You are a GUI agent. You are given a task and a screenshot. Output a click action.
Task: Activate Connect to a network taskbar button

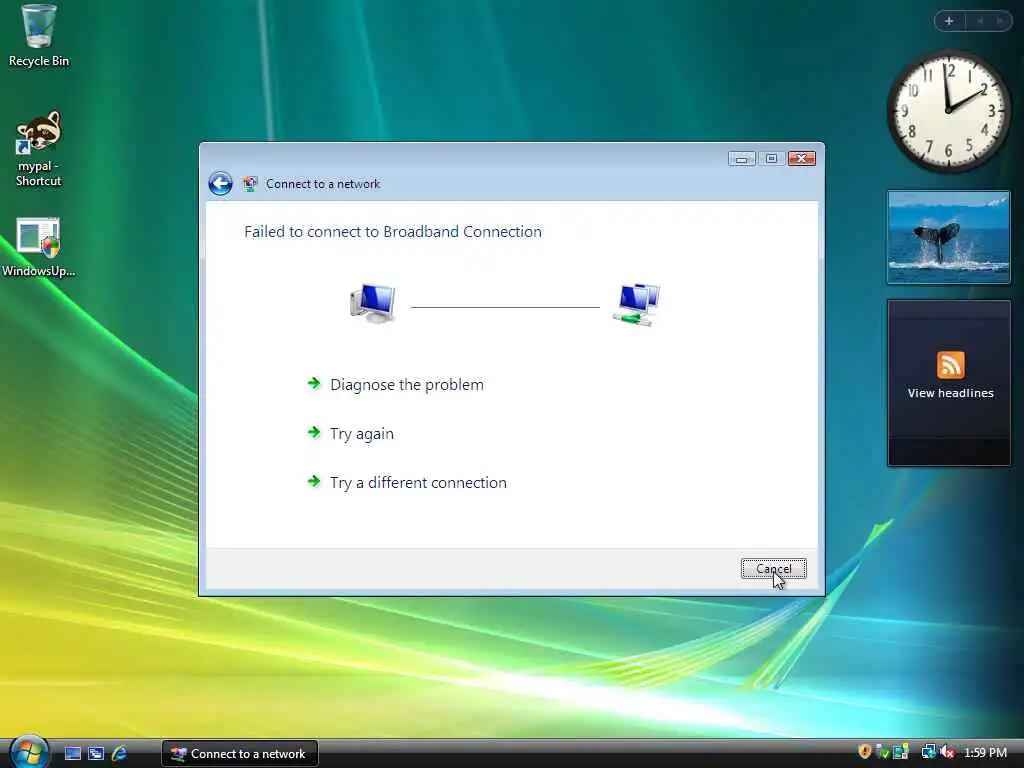[240, 754]
